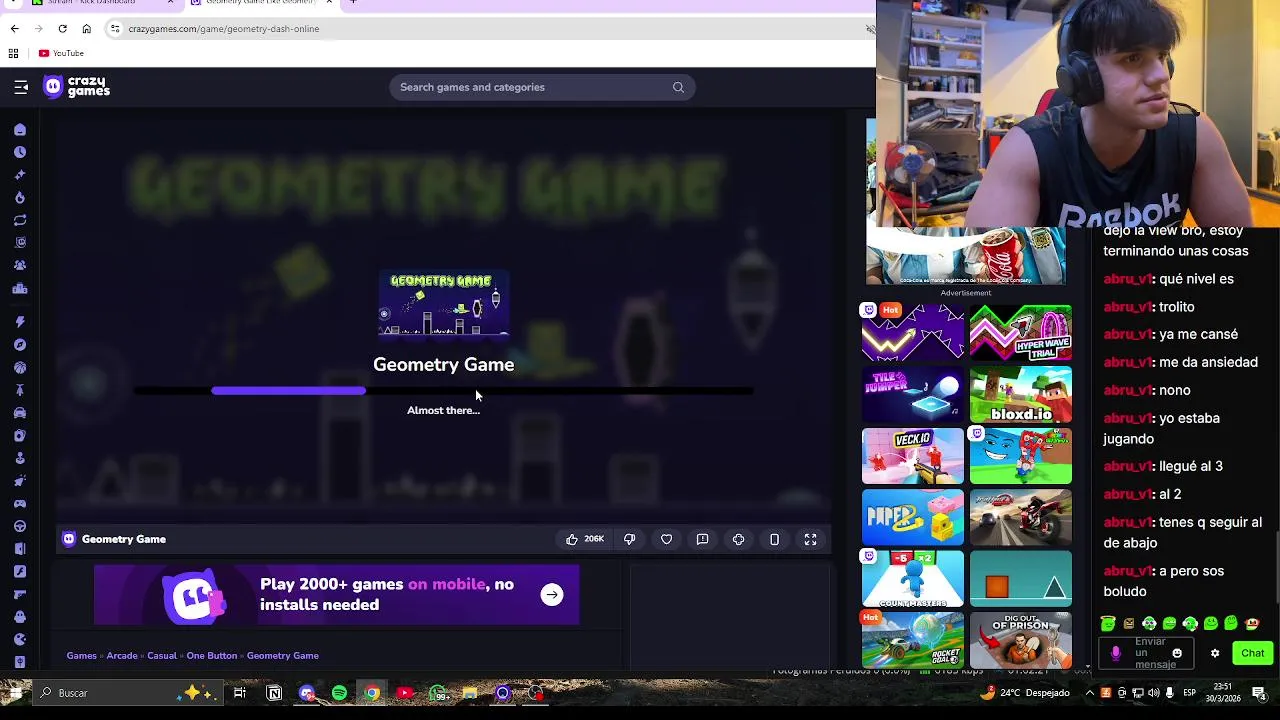1280x720 pixels.
Task: Open the Arcade breadcrumb link
Action: [122, 656]
